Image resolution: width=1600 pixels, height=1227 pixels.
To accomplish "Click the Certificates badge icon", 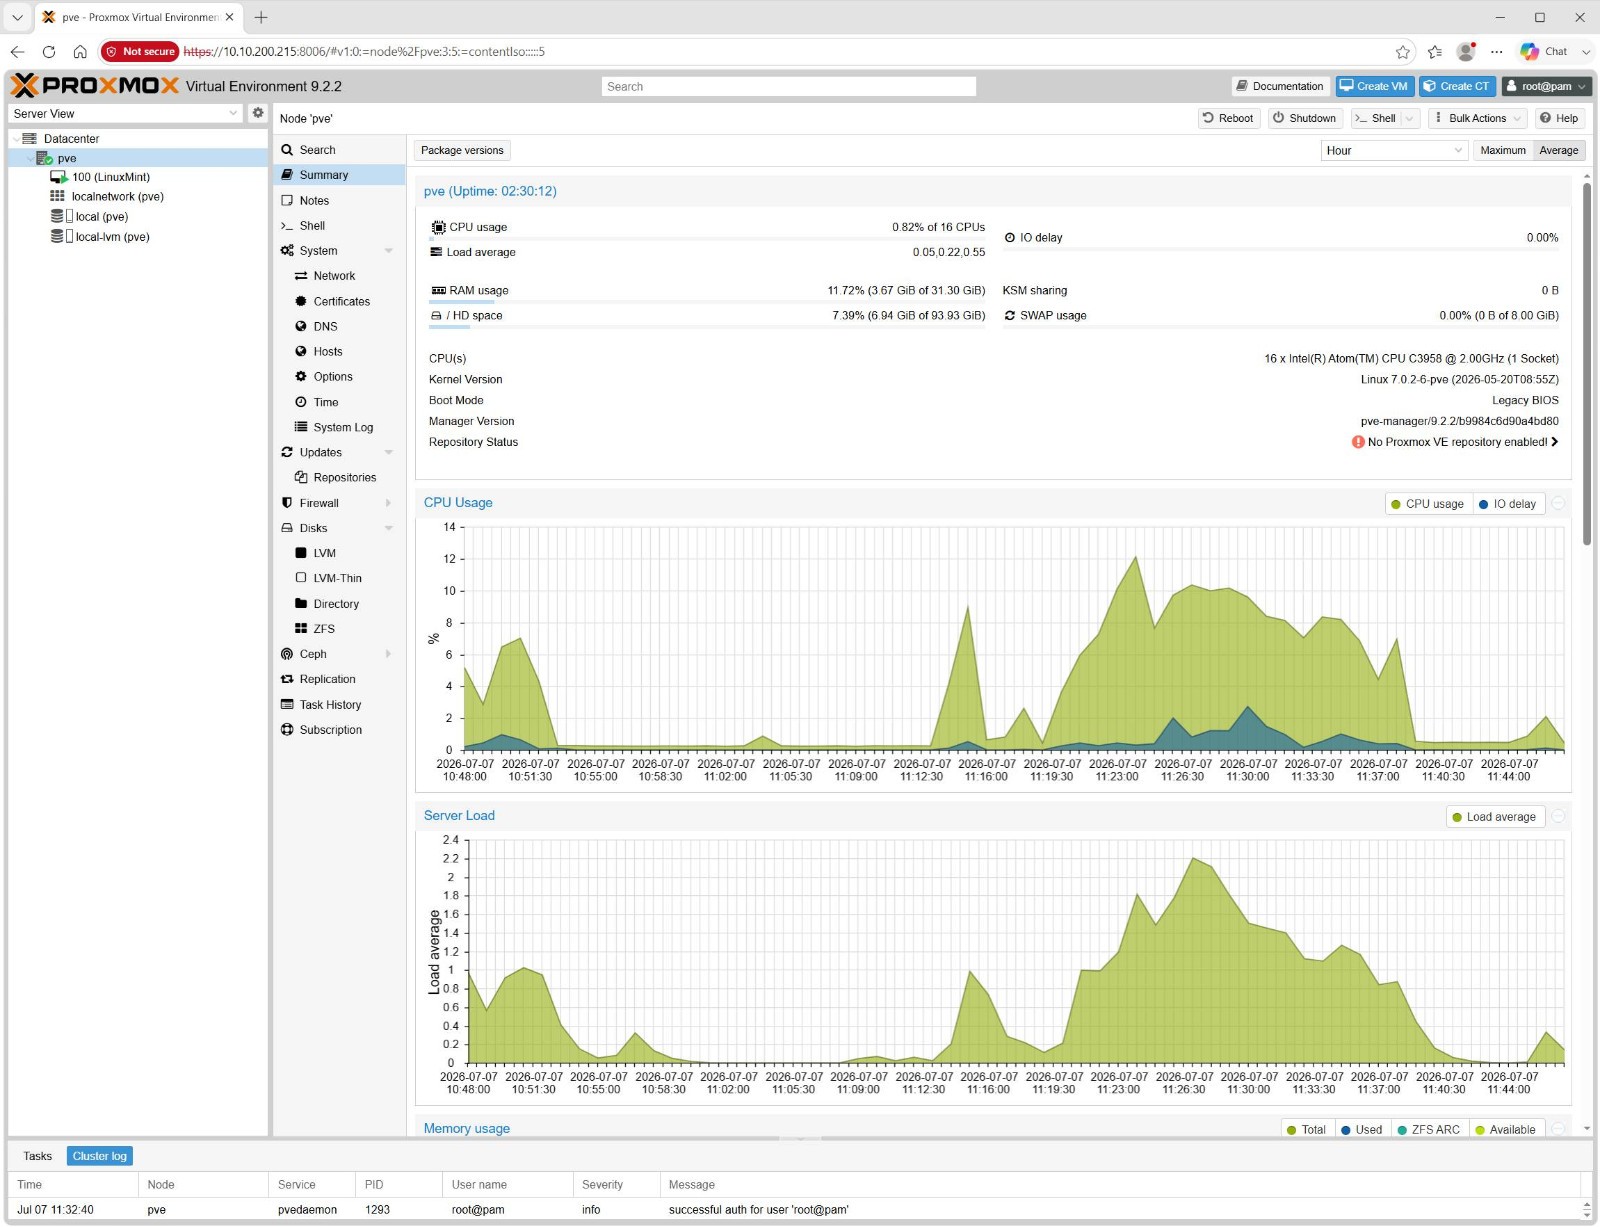I will (301, 301).
